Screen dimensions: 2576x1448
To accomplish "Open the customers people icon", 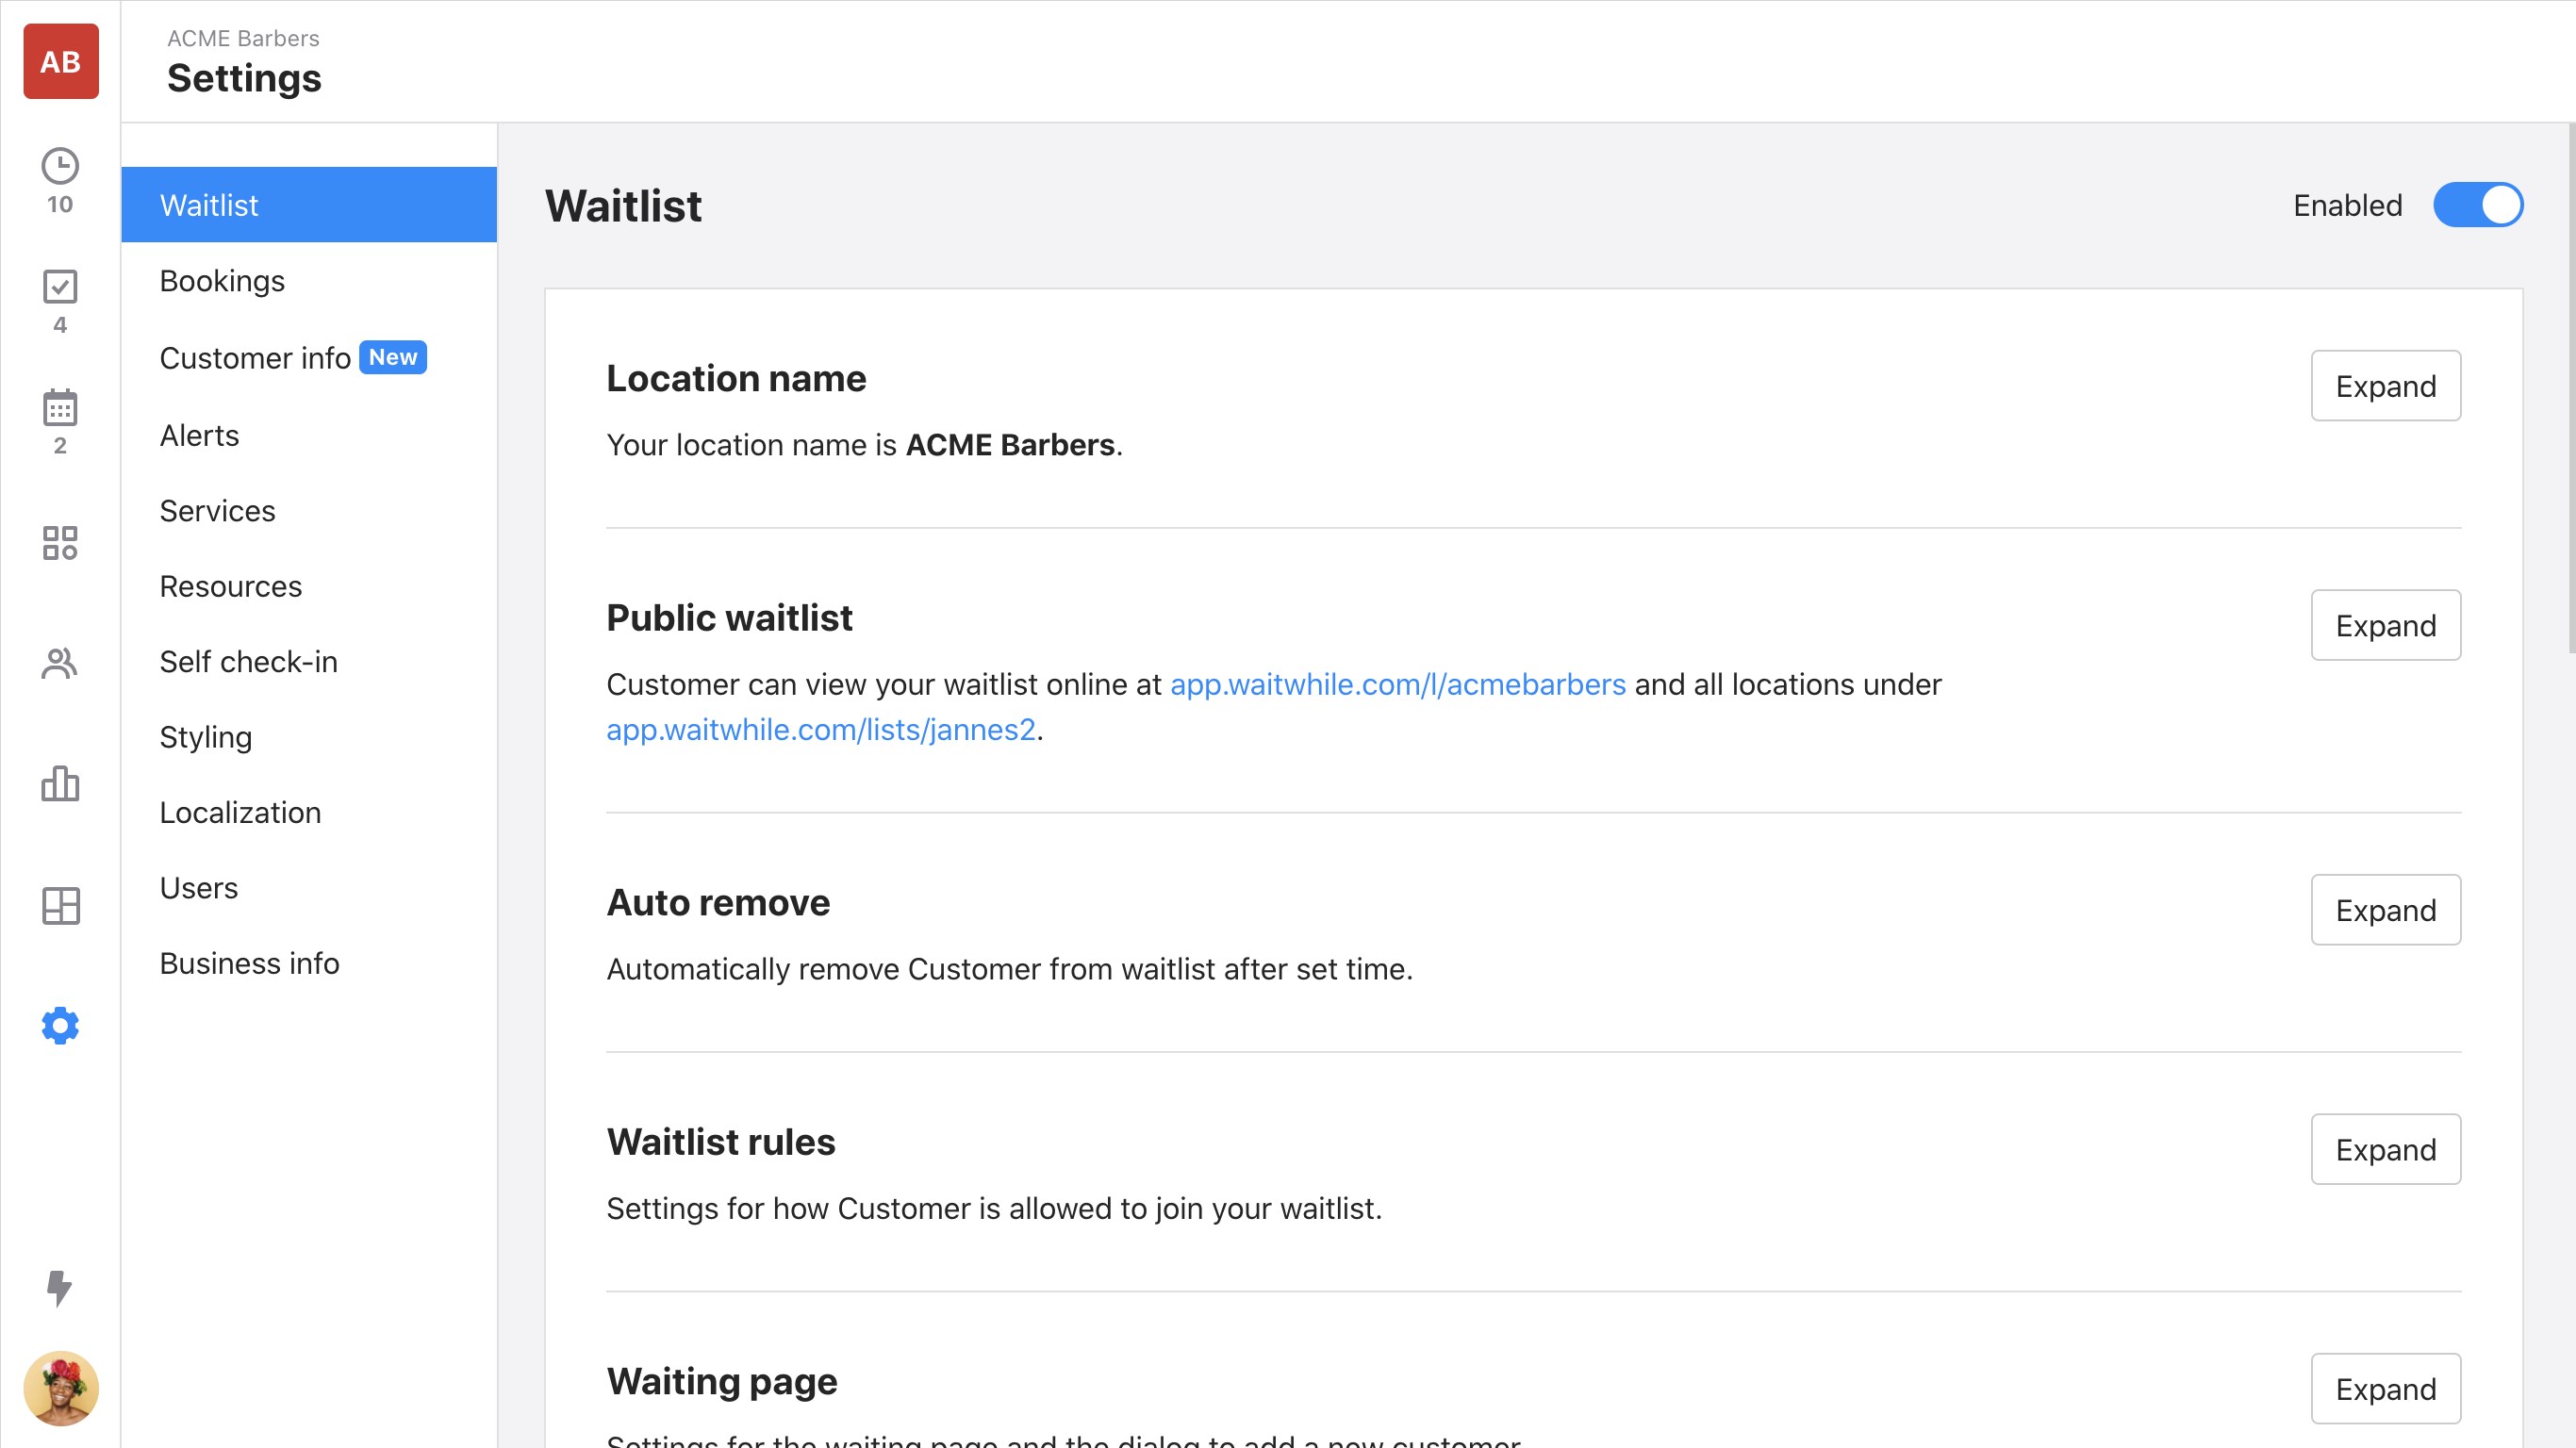I will pos(60,663).
